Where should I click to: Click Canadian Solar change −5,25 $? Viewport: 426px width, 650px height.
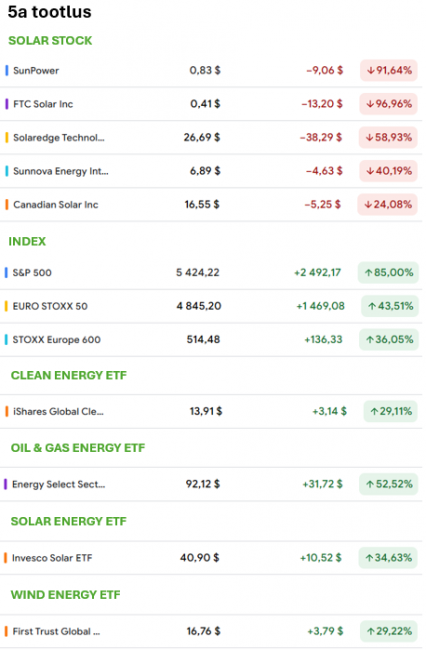point(322,205)
